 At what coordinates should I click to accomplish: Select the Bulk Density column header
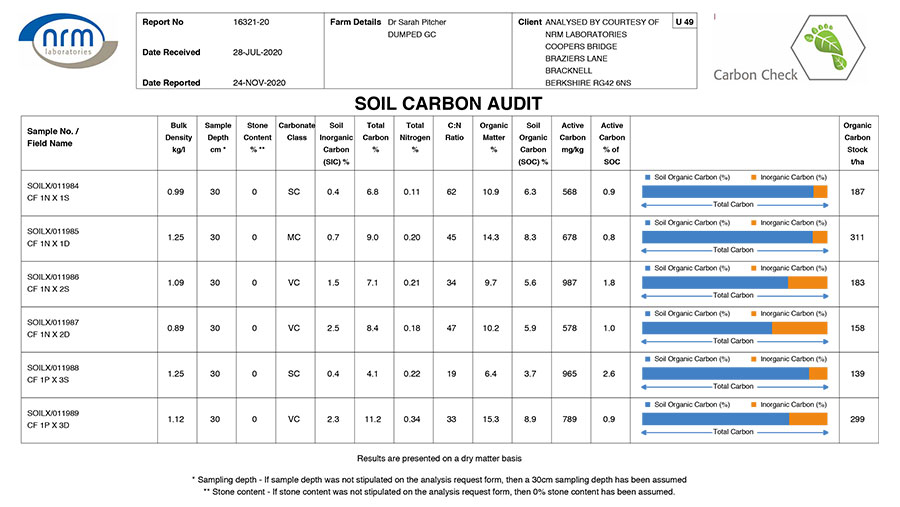(x=178, y=137)
